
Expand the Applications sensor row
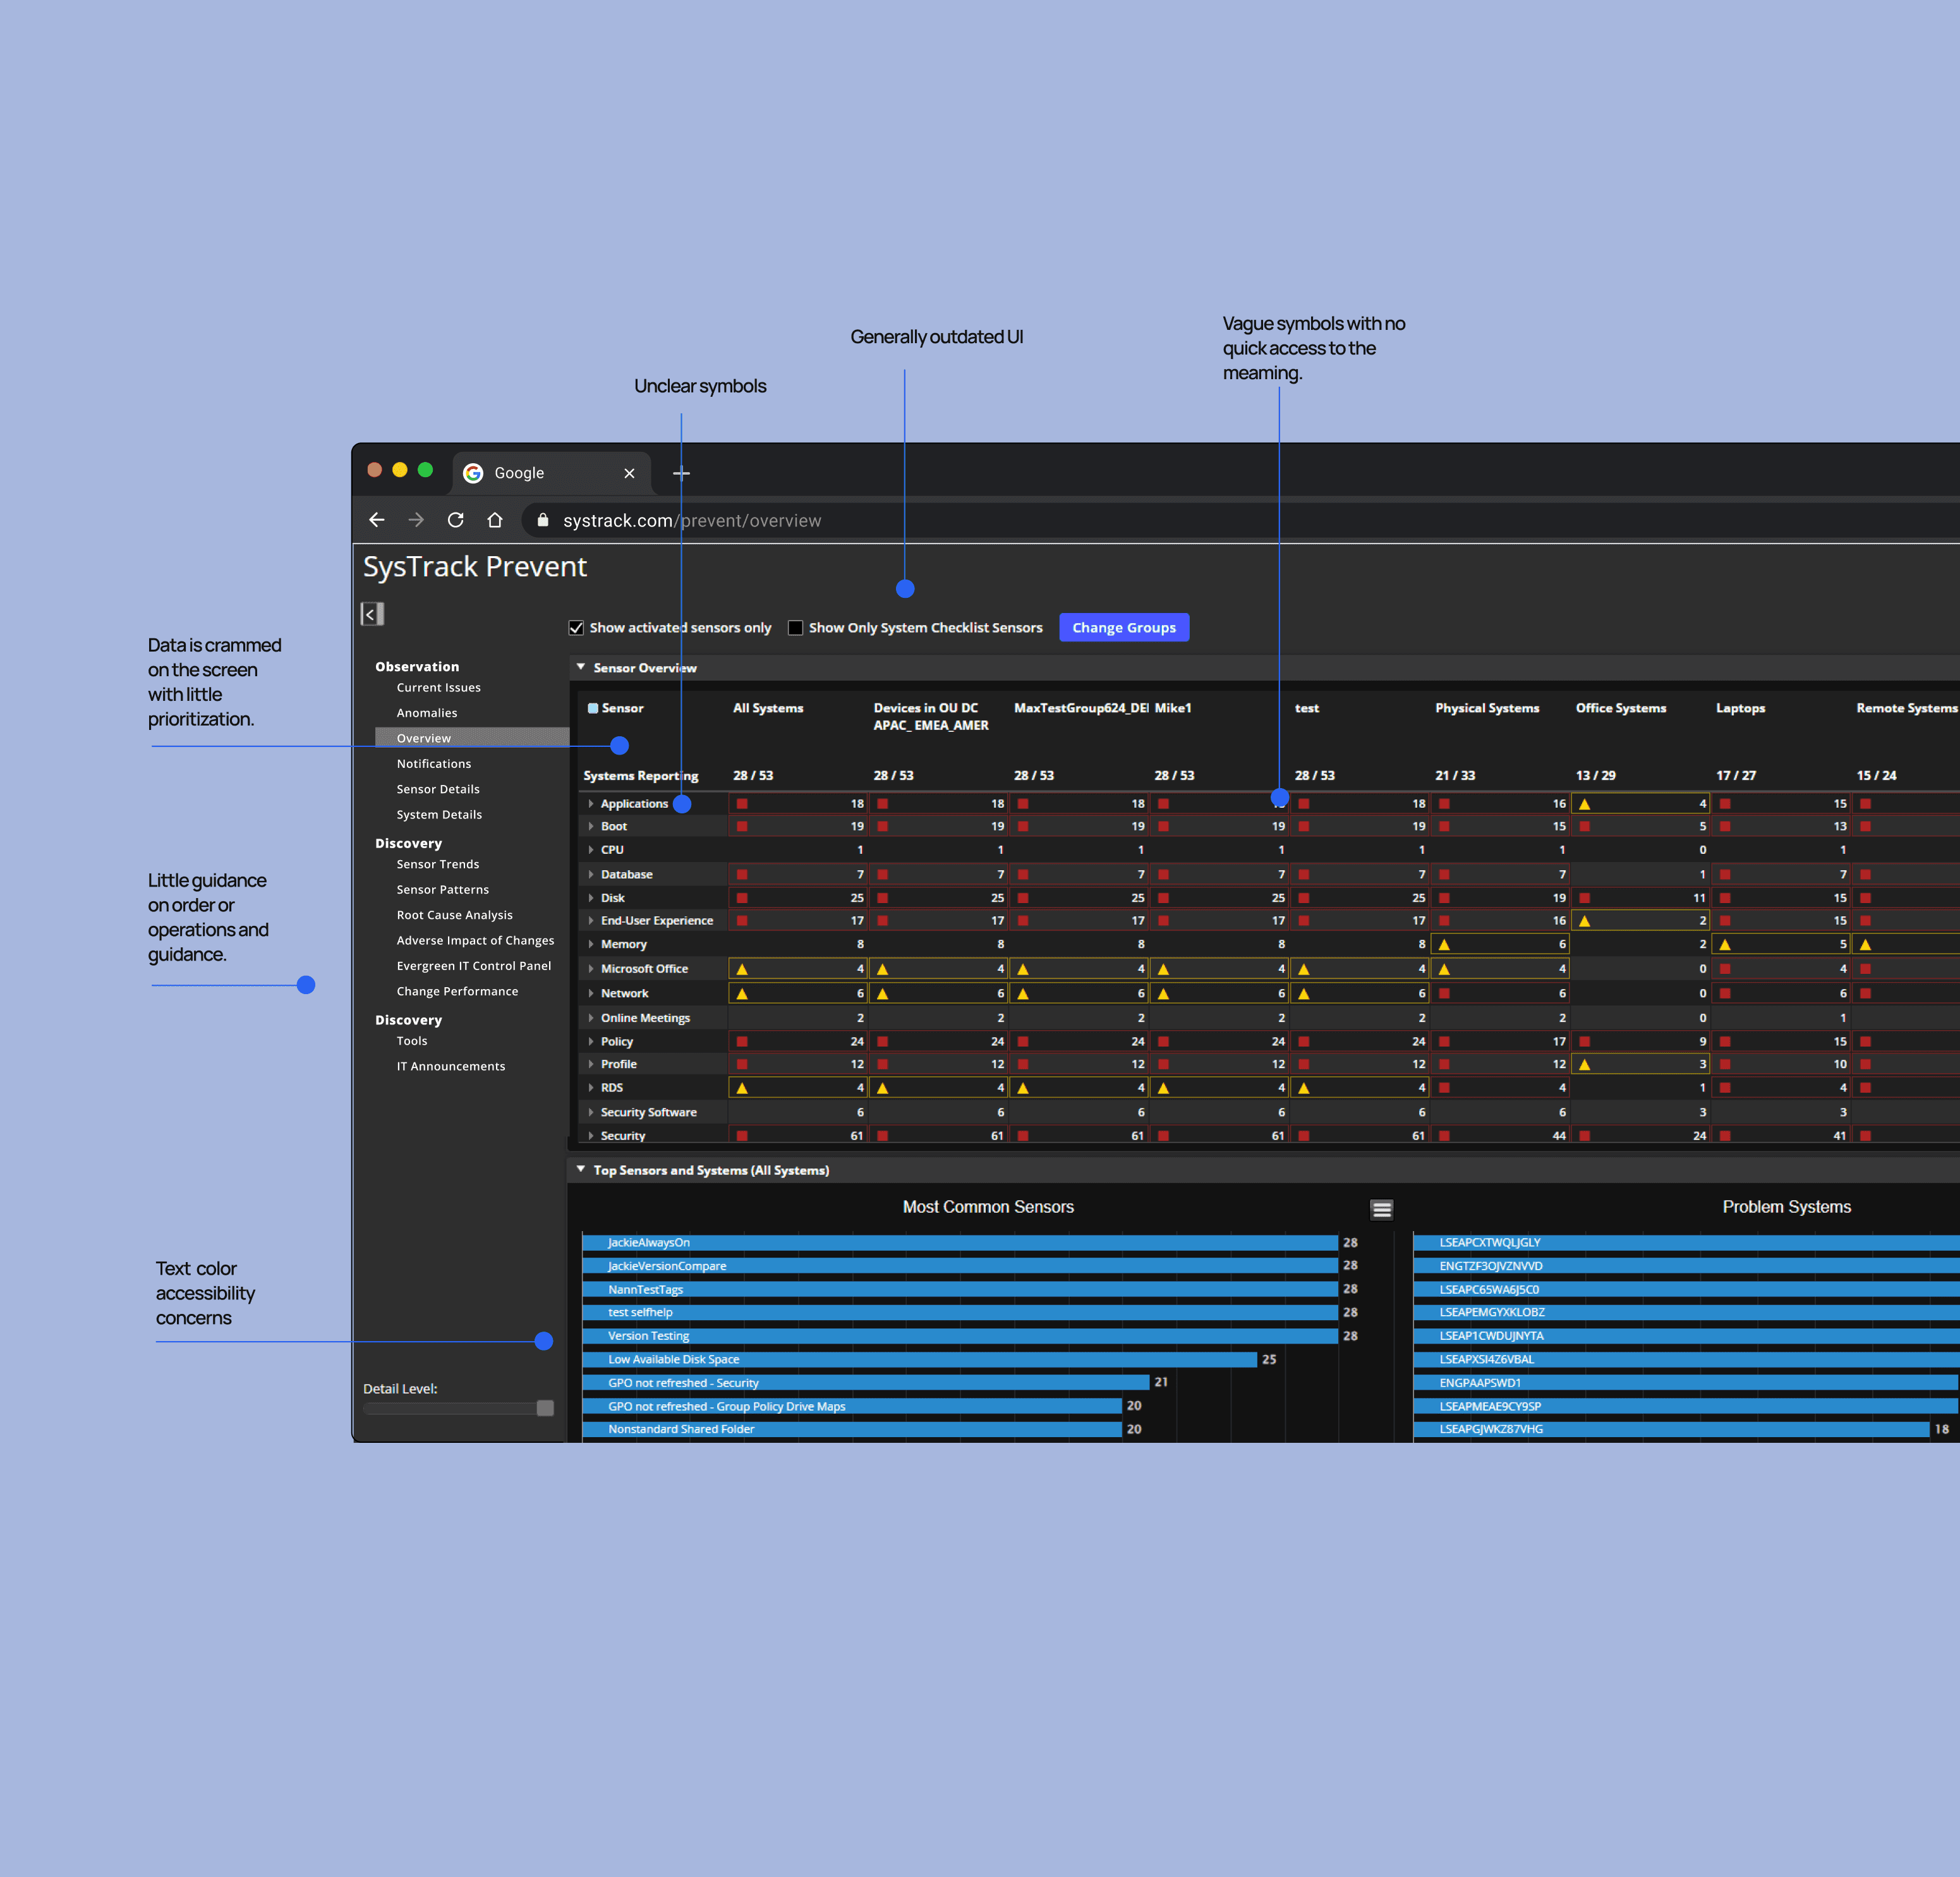[591, 804]
